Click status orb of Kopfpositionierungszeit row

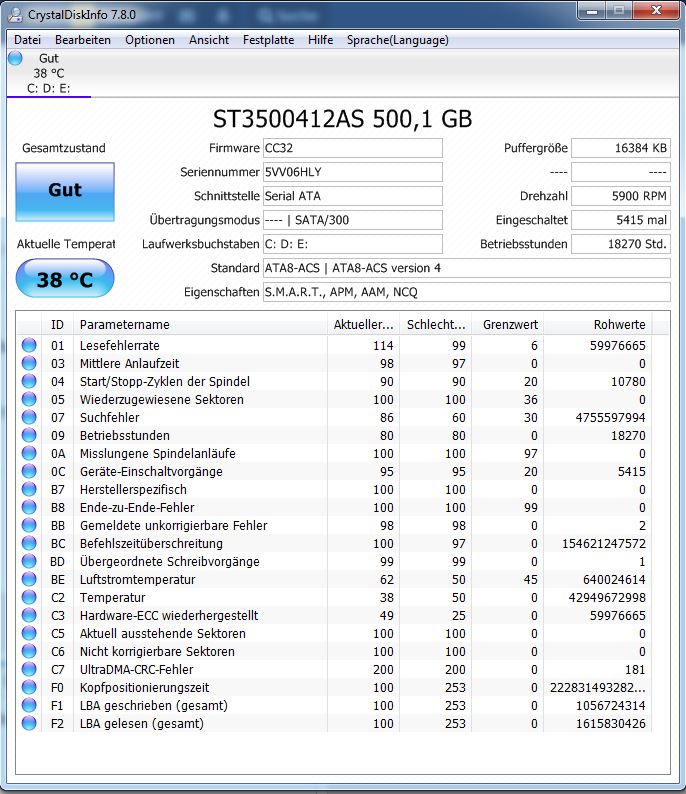click(x=29, y=687)
